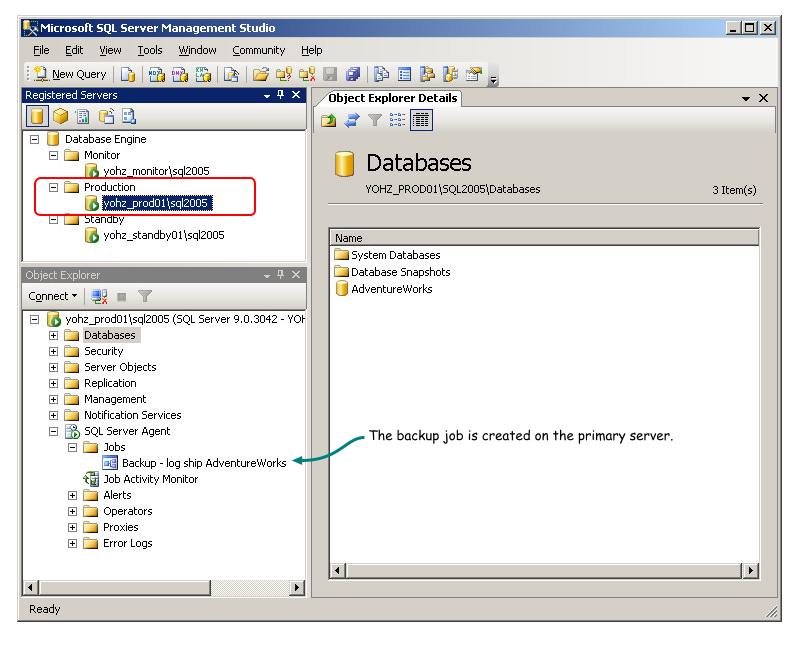This screenshot has height=648, width=791.
Task: Open the Help menu
Action: [x=312, y=50]
